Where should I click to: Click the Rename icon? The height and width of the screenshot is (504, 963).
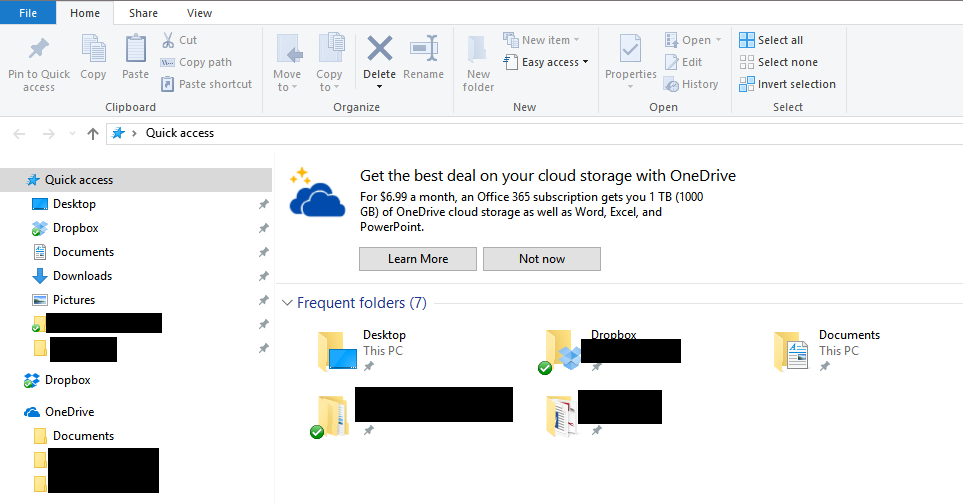(424, 48)
